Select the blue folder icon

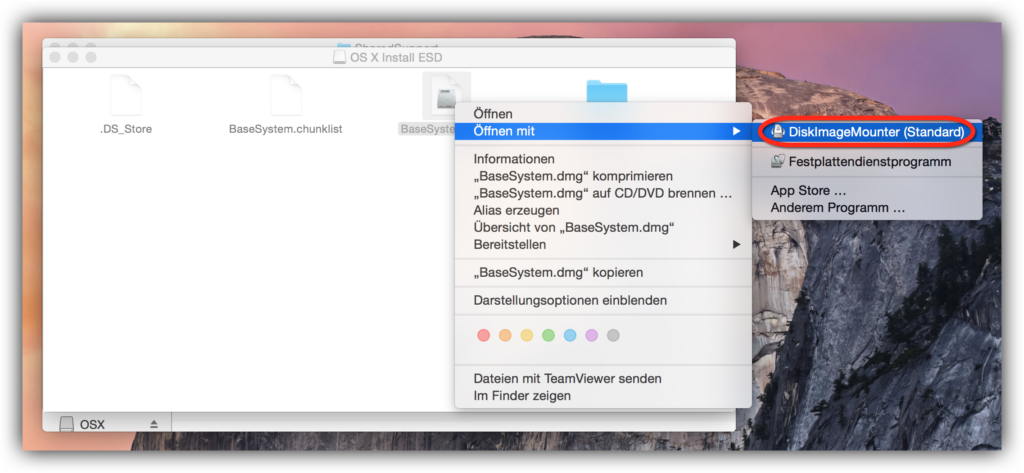click(607, 91)
